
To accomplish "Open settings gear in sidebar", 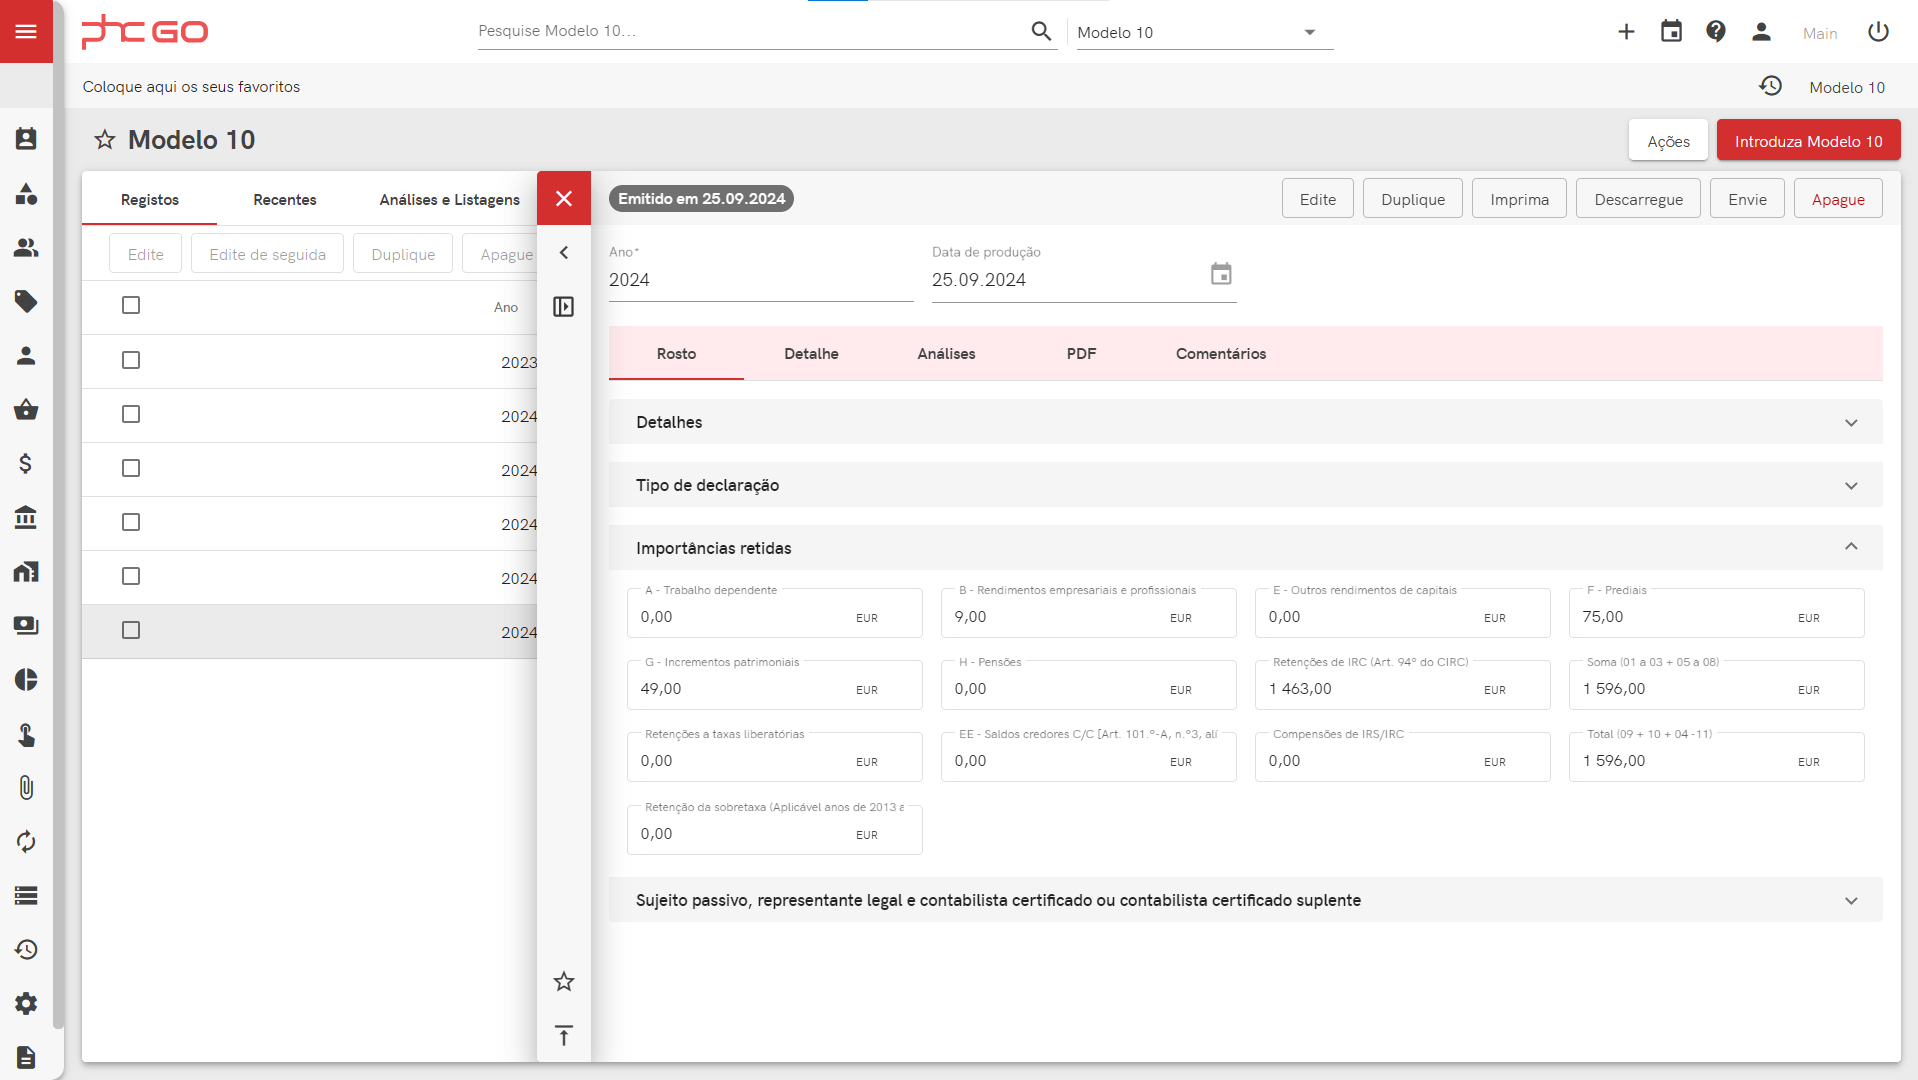I will [x=26, y=1003].
